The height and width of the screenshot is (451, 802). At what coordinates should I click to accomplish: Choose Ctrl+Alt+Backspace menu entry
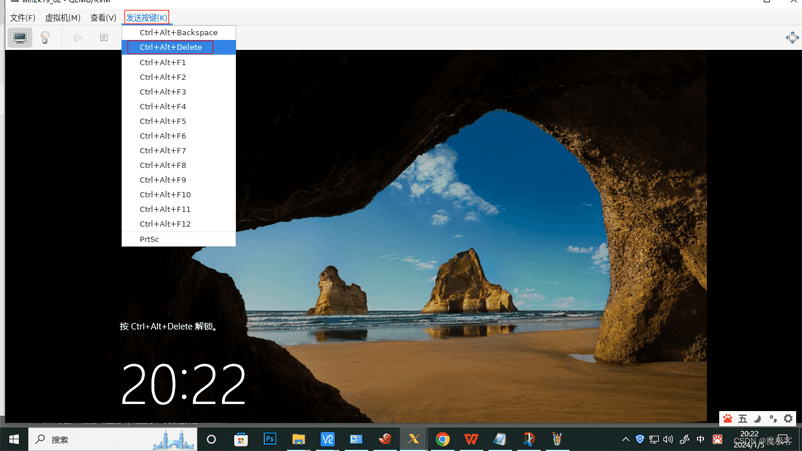pyautogui.click(x=178, y=33)
